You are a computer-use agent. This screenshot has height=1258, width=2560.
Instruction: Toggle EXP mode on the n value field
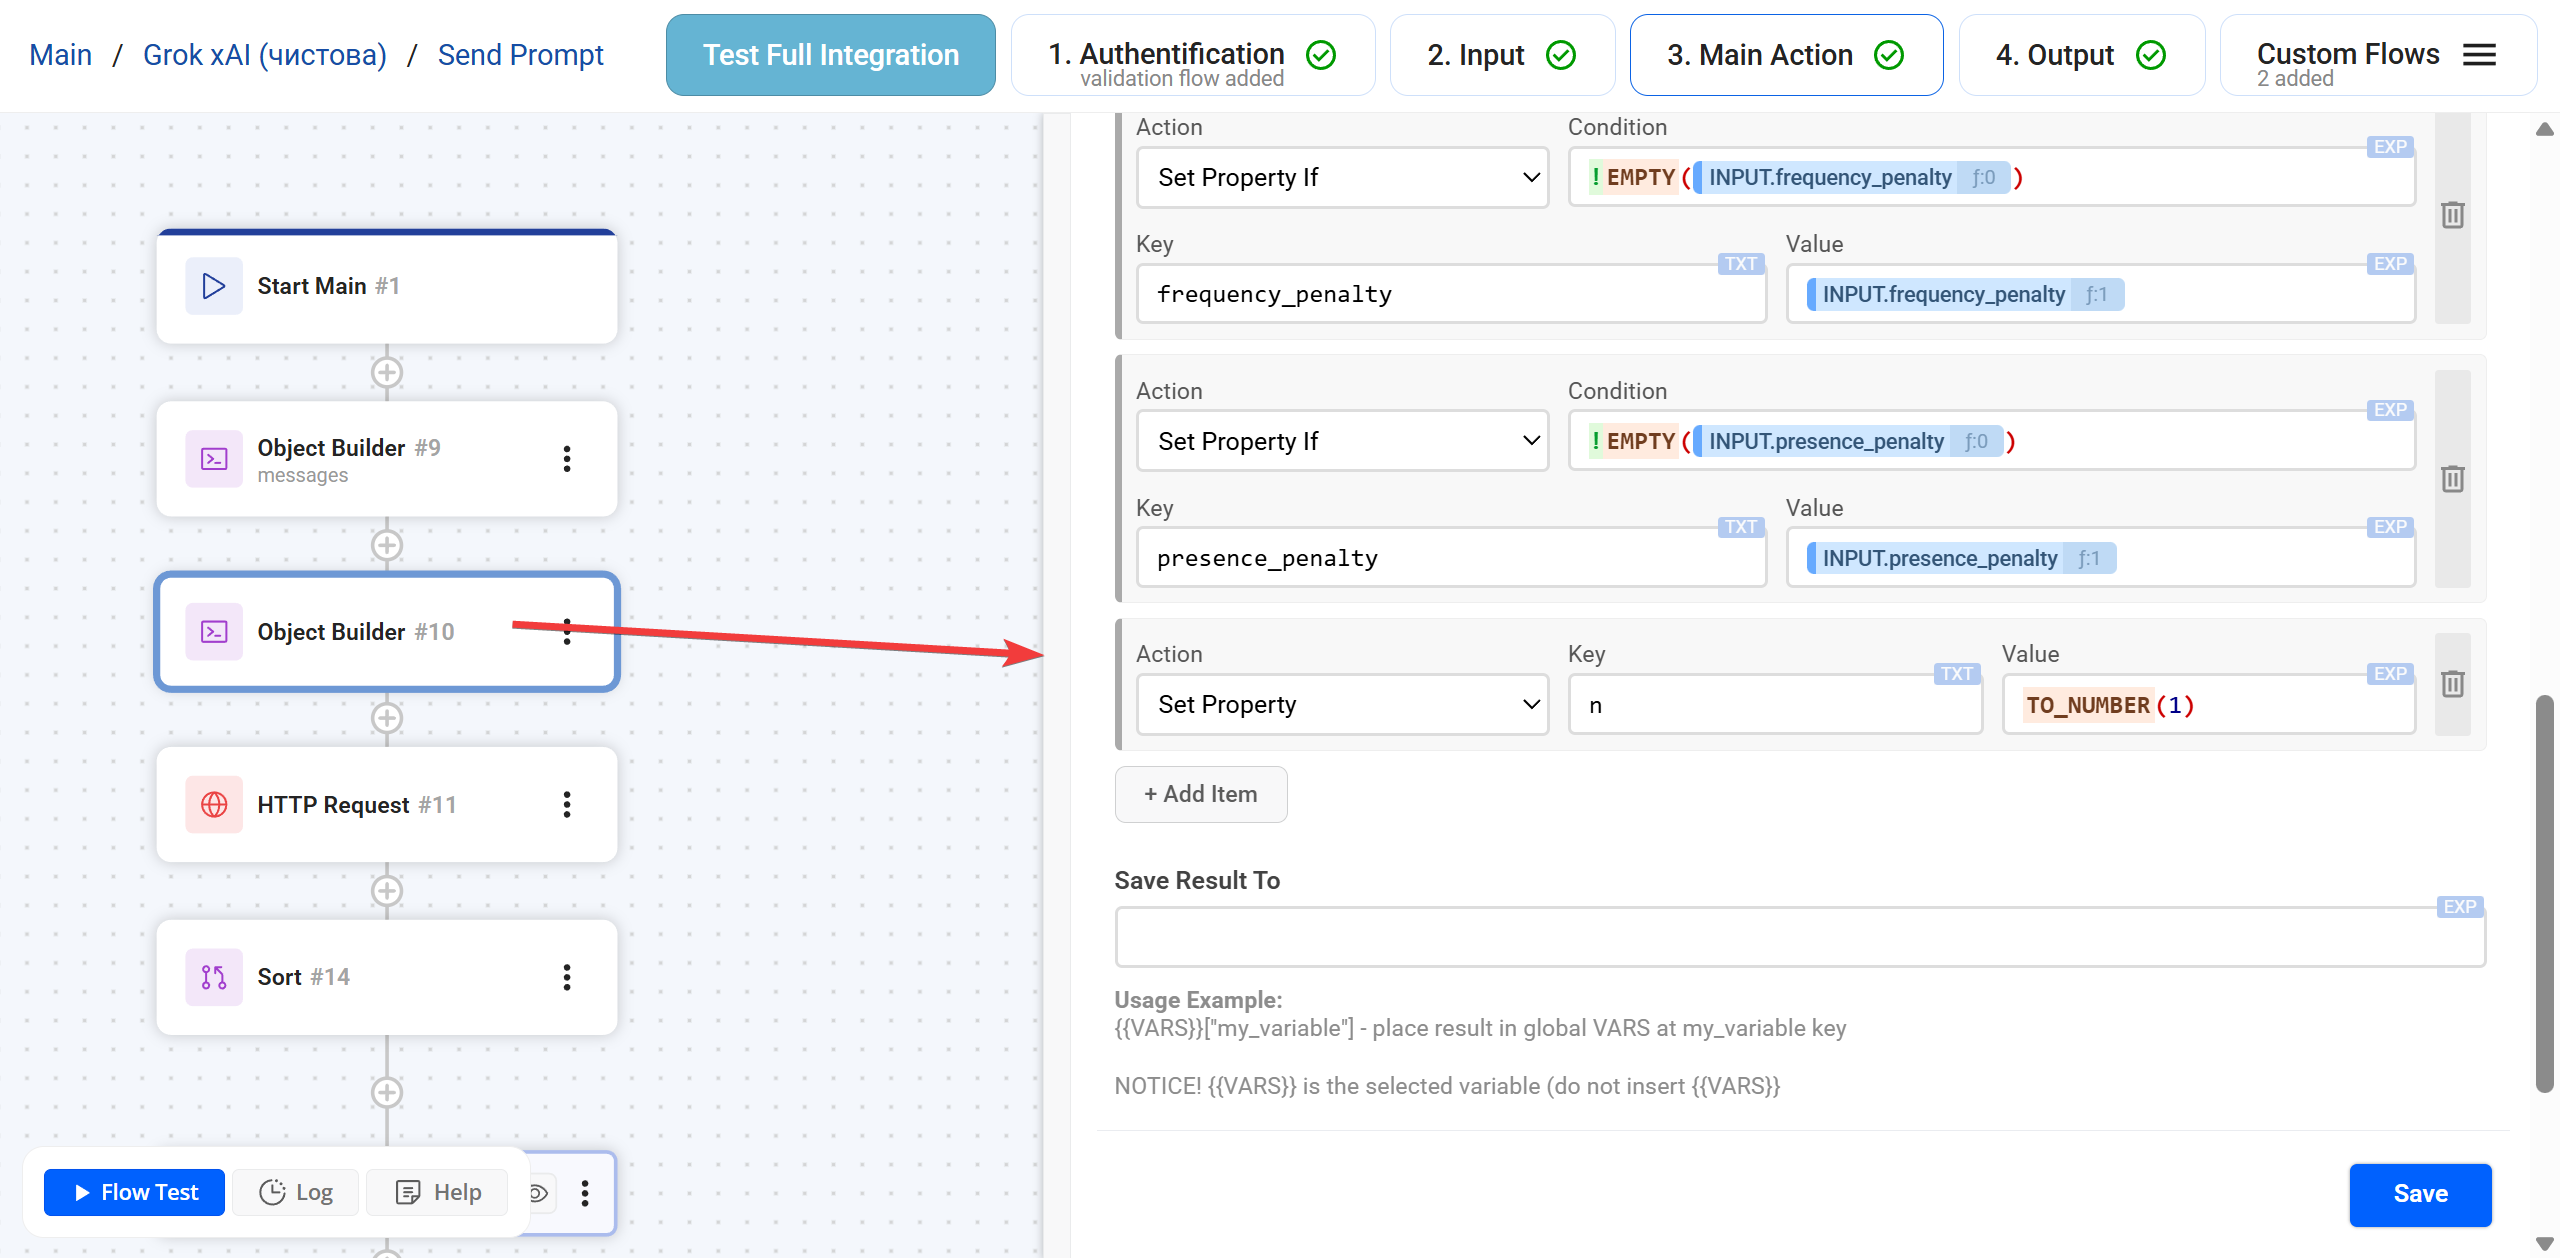pyautogui.click(x=2389, y=673)
